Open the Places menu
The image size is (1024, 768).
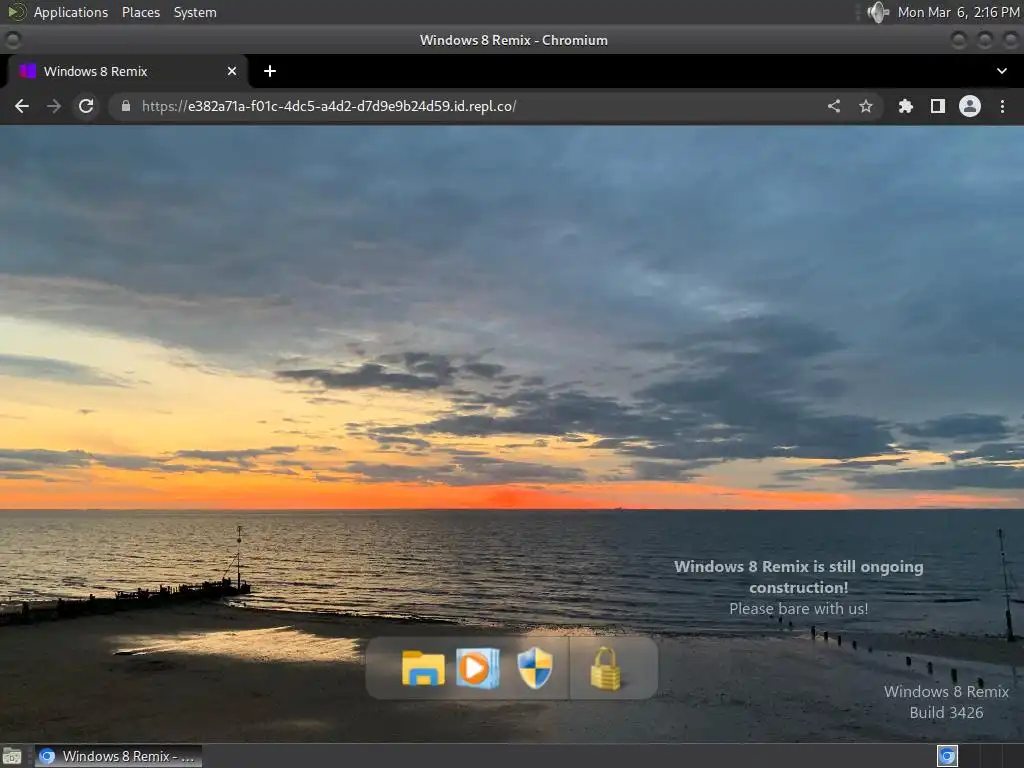141,12
